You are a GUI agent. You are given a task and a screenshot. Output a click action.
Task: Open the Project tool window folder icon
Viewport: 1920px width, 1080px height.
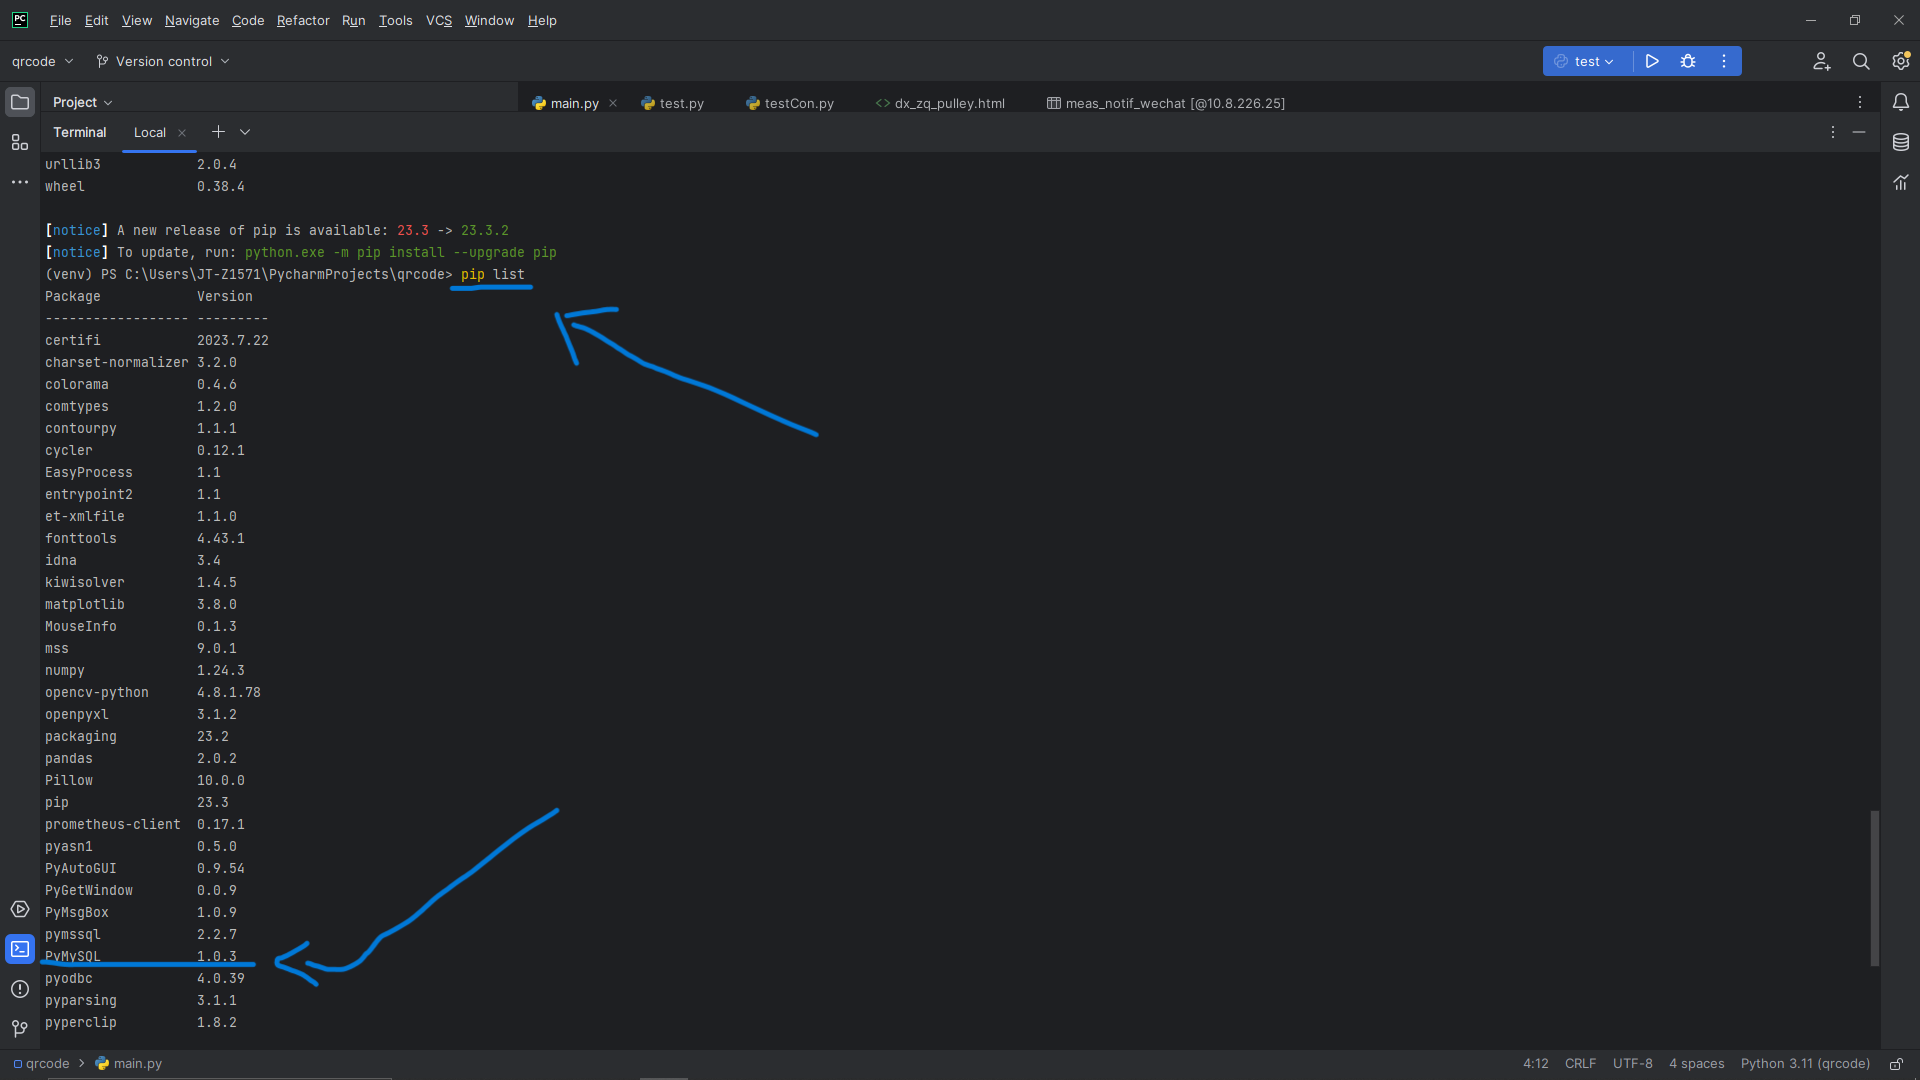tap(20, 102)
